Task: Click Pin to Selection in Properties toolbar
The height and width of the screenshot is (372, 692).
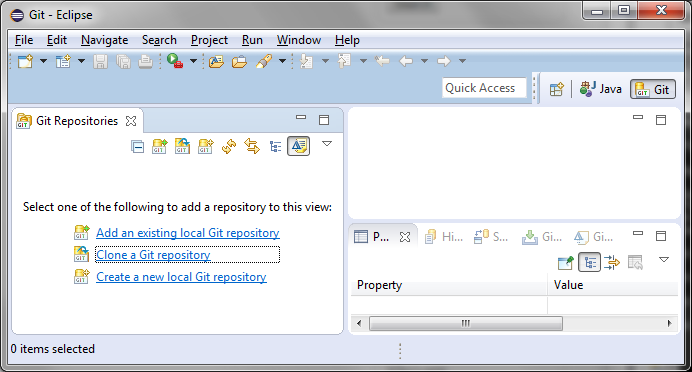Action: (566, 263)
